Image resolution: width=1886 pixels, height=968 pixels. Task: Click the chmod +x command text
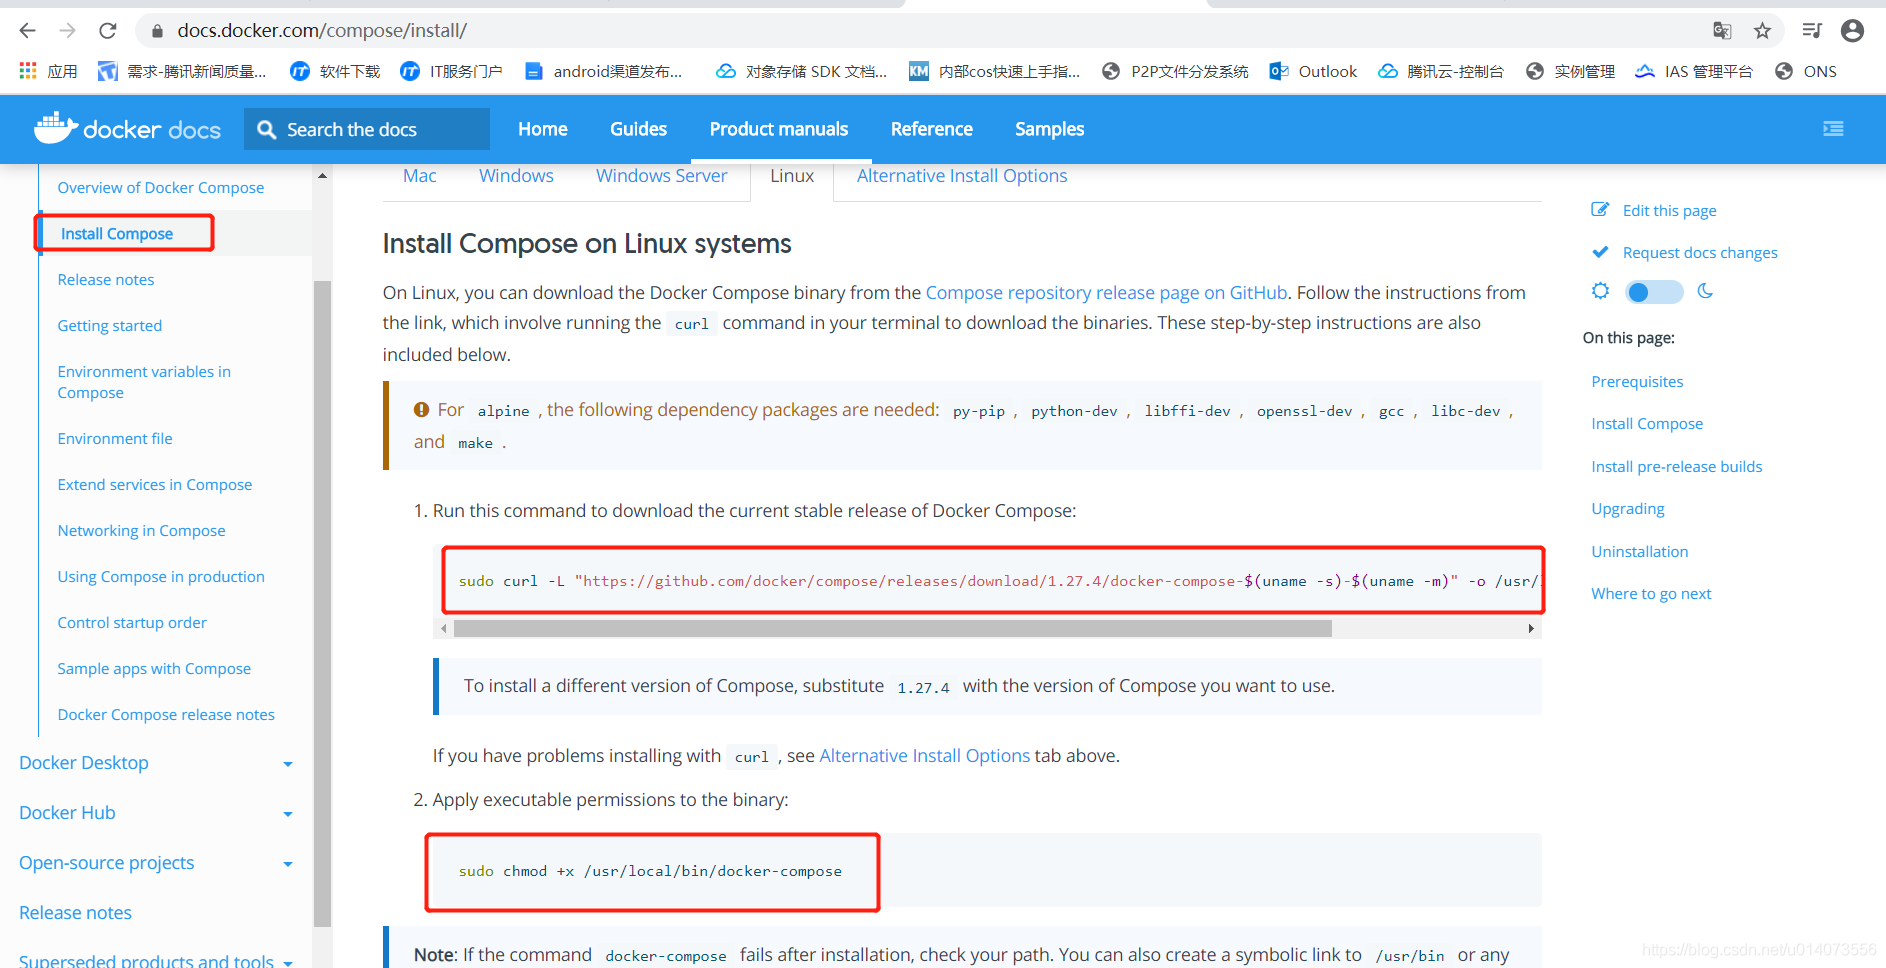[x=650, y=872]
